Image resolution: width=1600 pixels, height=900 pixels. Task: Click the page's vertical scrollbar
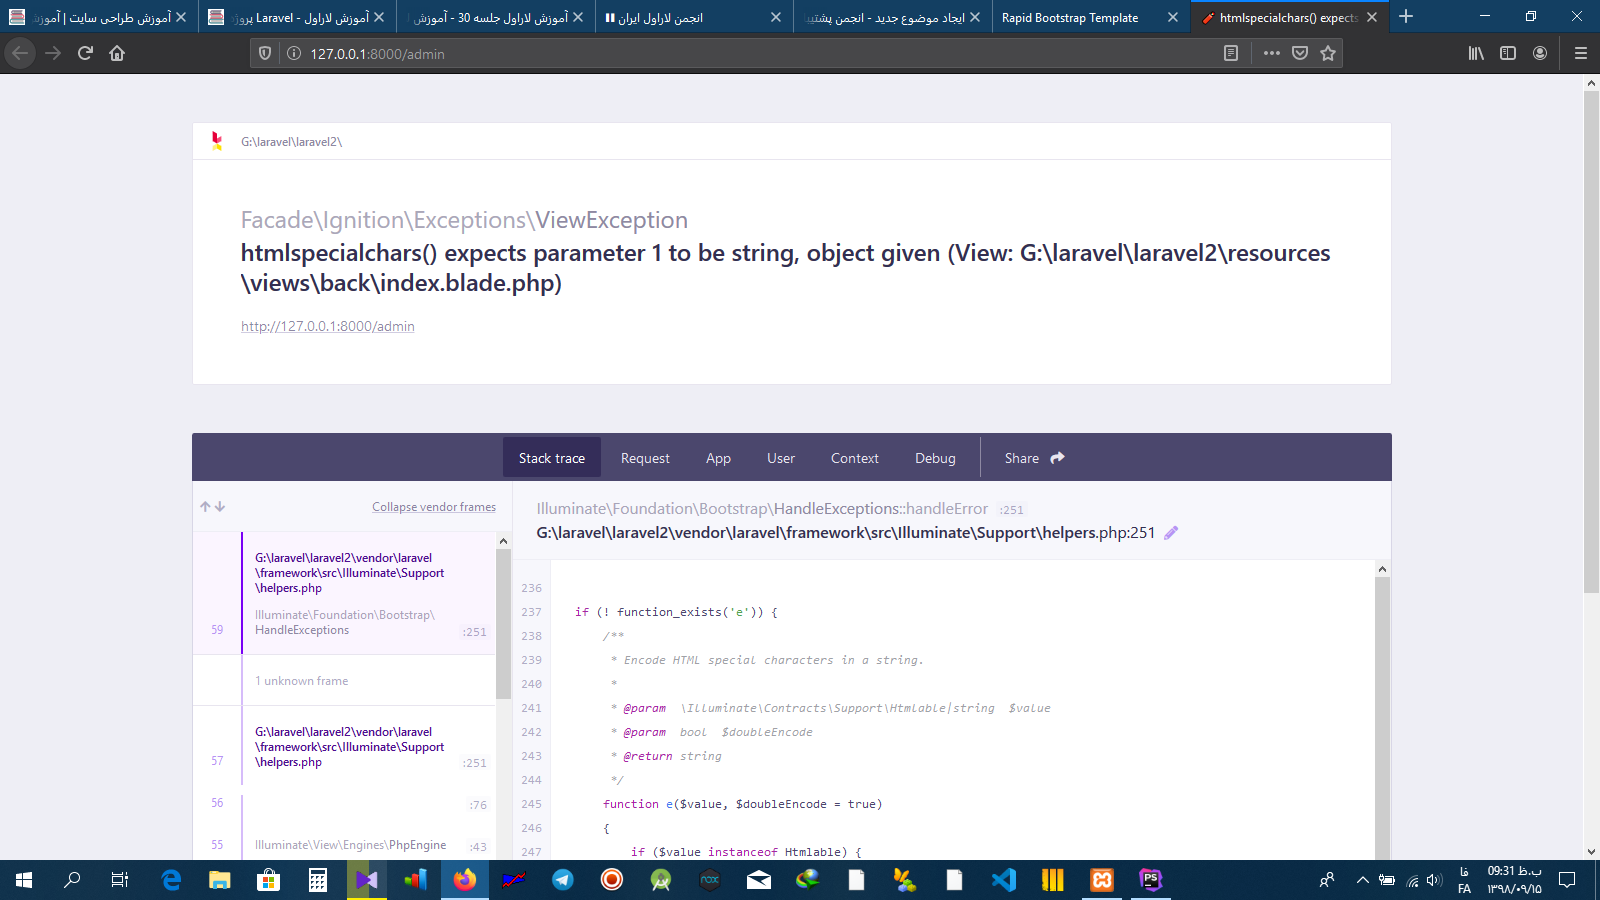[1591, 340]
